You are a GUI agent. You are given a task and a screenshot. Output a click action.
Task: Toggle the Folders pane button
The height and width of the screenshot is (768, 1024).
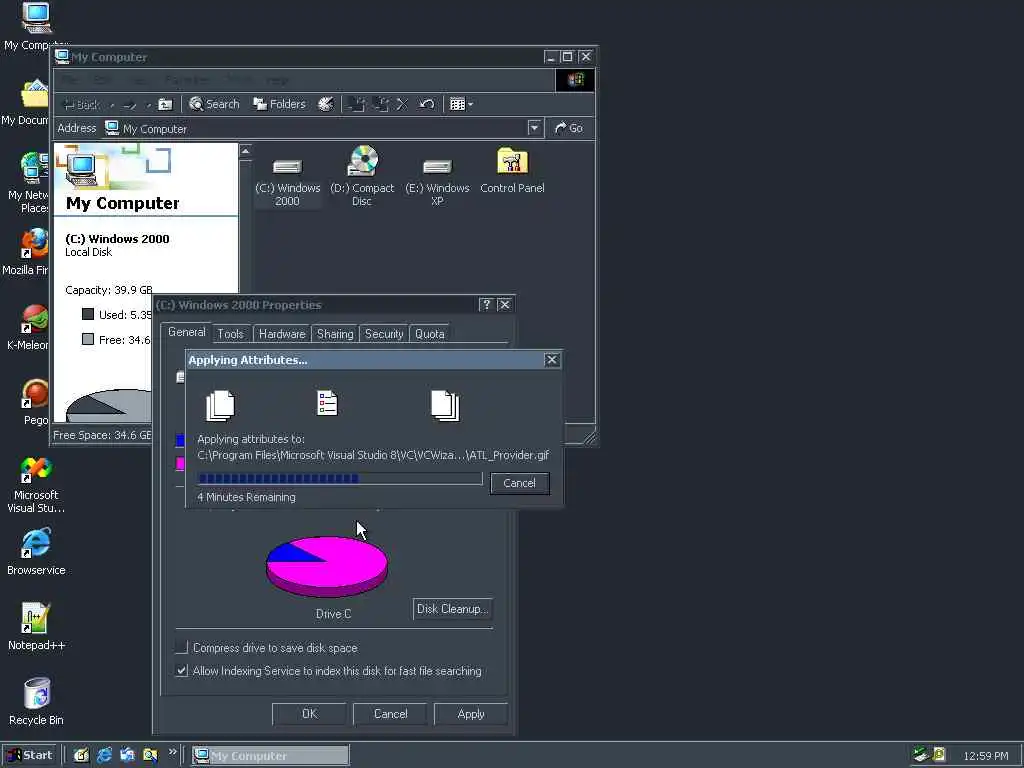280,104
